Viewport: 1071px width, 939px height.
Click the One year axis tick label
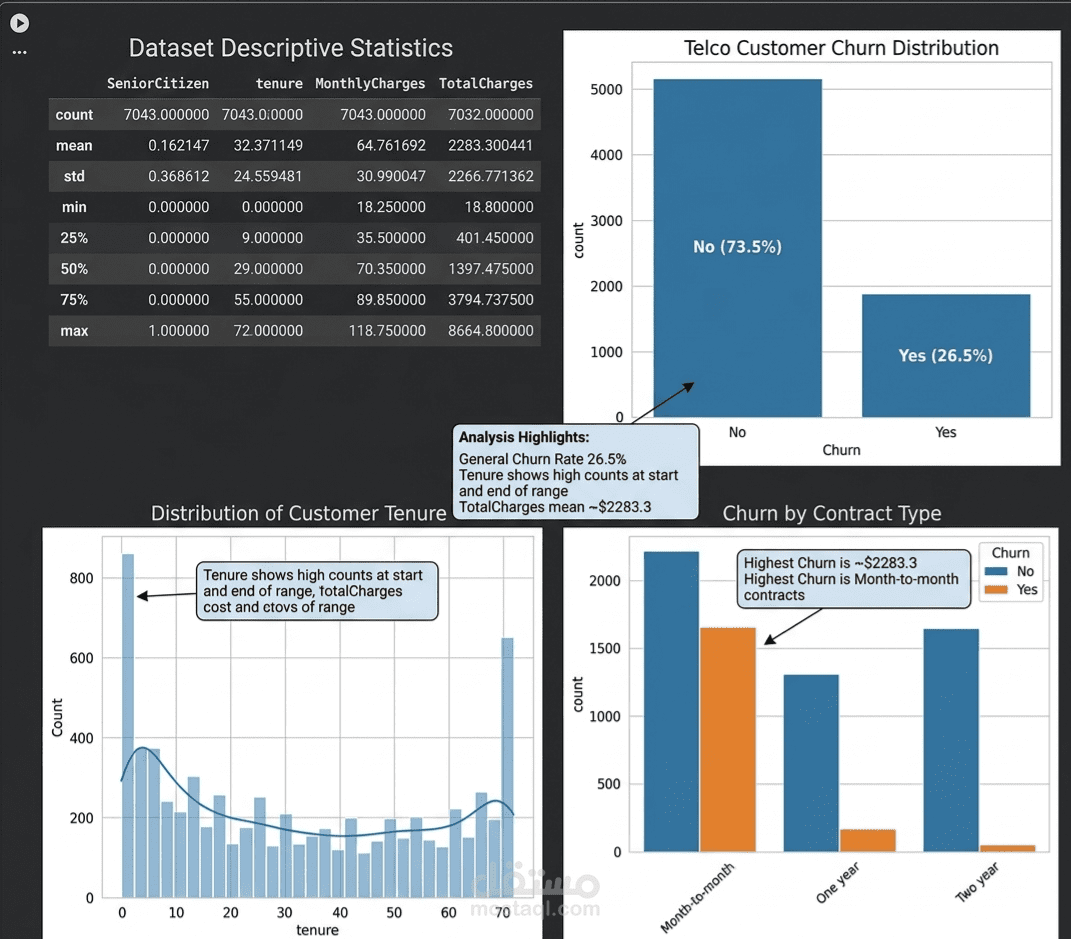[x=837, y=882]
